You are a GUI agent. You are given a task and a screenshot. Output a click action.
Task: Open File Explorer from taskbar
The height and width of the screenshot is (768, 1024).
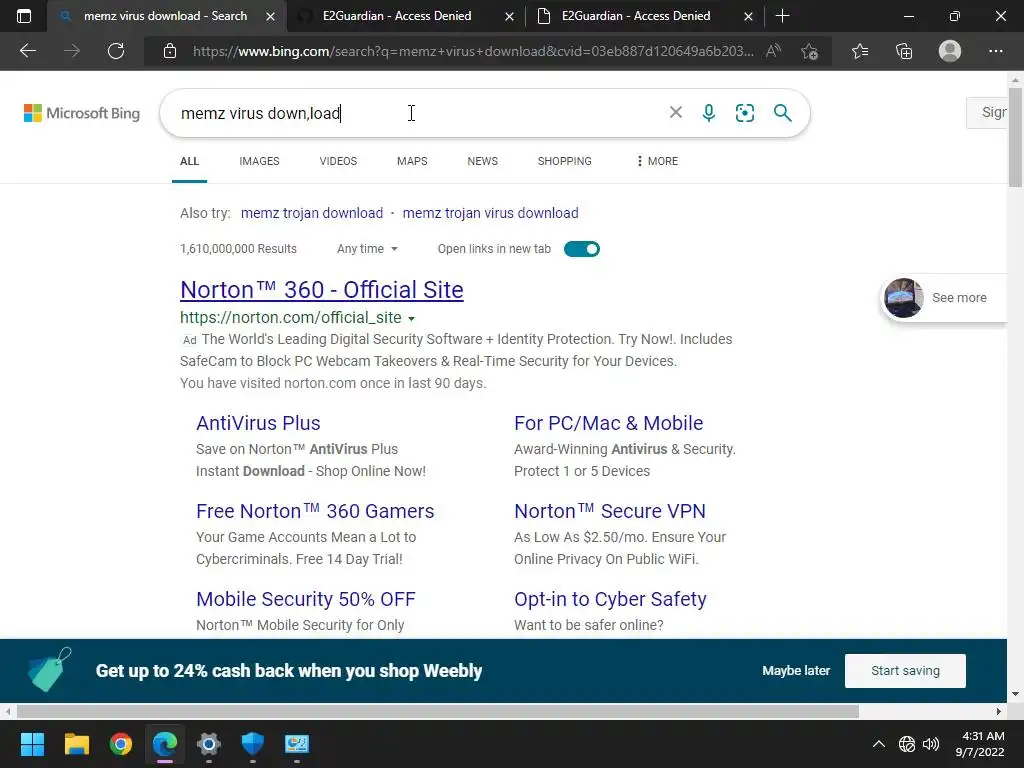pos(76,744)
